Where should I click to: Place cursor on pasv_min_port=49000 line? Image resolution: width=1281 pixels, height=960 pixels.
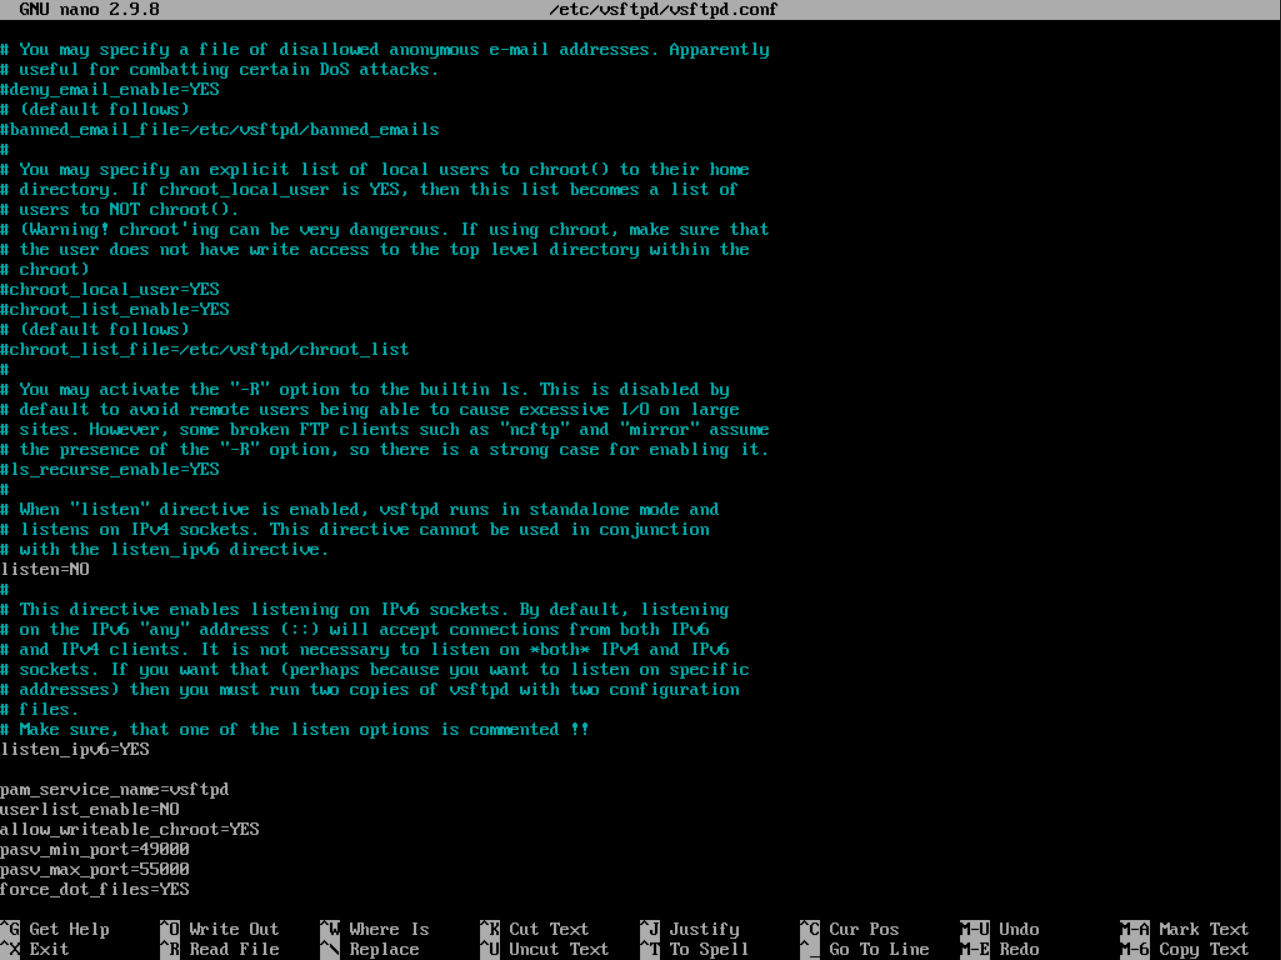click(95, 849)
